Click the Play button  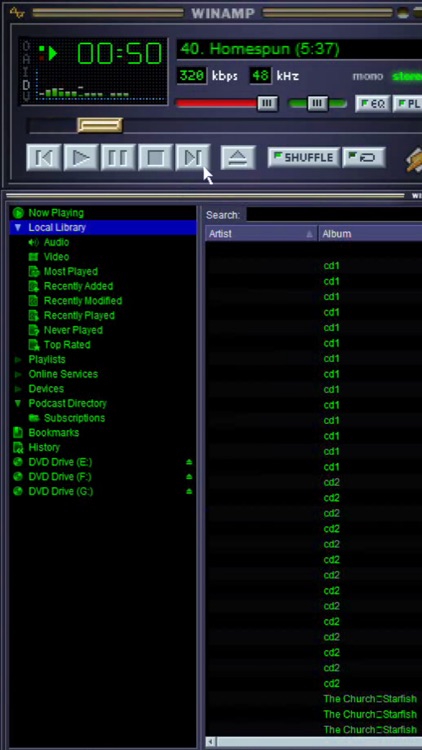click(81, 157)
